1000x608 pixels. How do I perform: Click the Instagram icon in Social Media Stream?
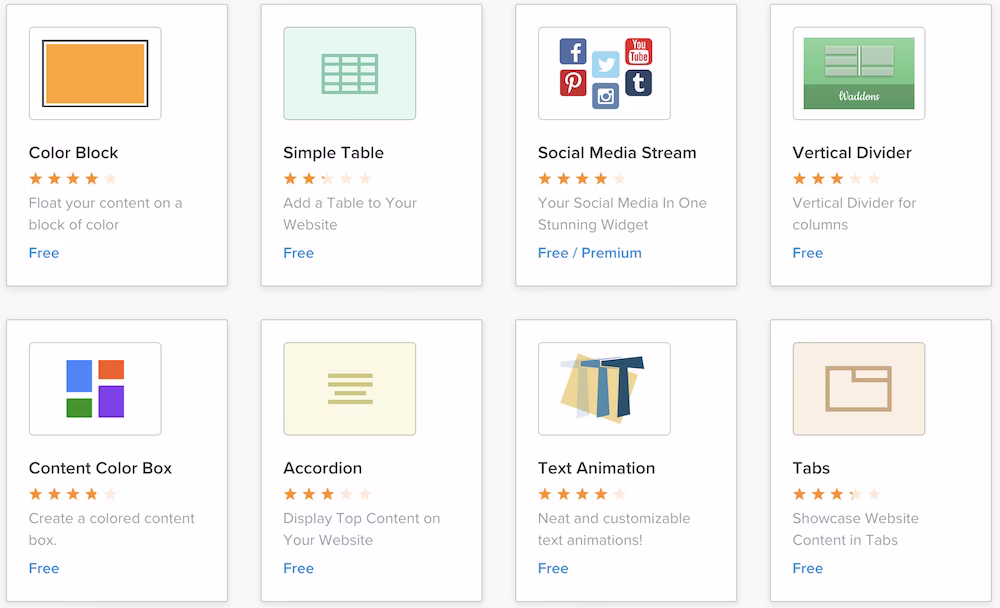coord(605,96)
